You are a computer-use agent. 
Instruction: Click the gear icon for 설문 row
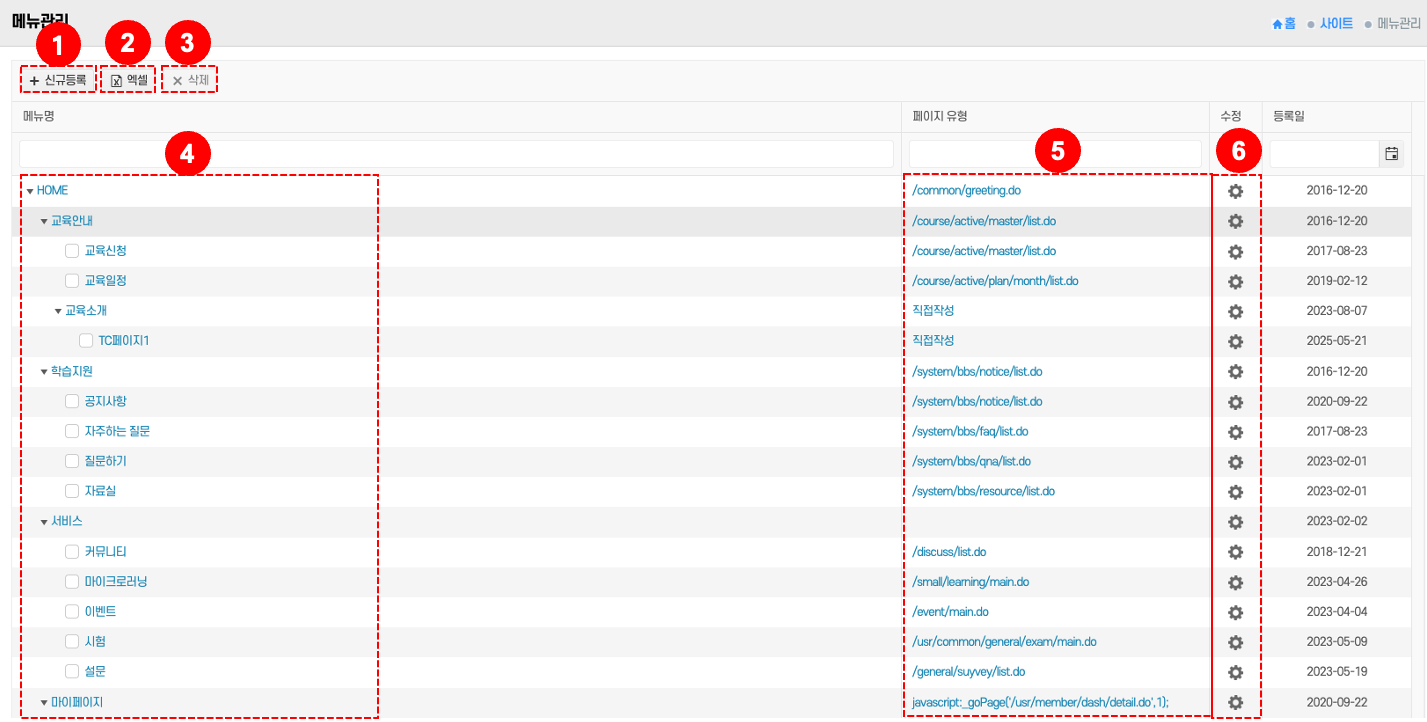(1235, 672)
